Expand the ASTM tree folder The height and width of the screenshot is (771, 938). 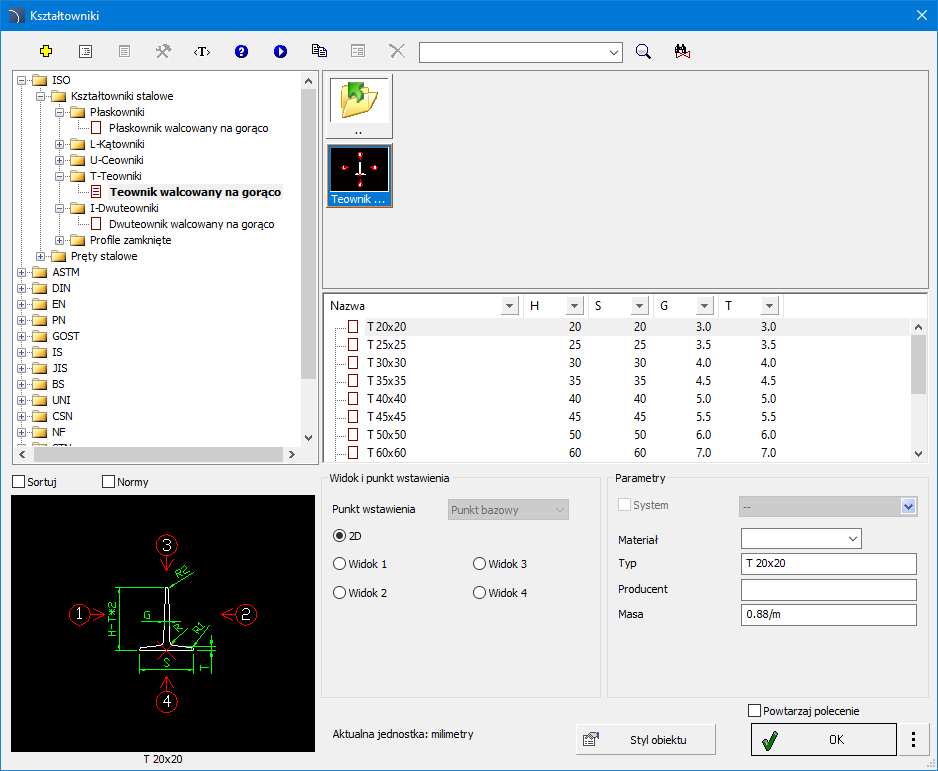[22, 272]
